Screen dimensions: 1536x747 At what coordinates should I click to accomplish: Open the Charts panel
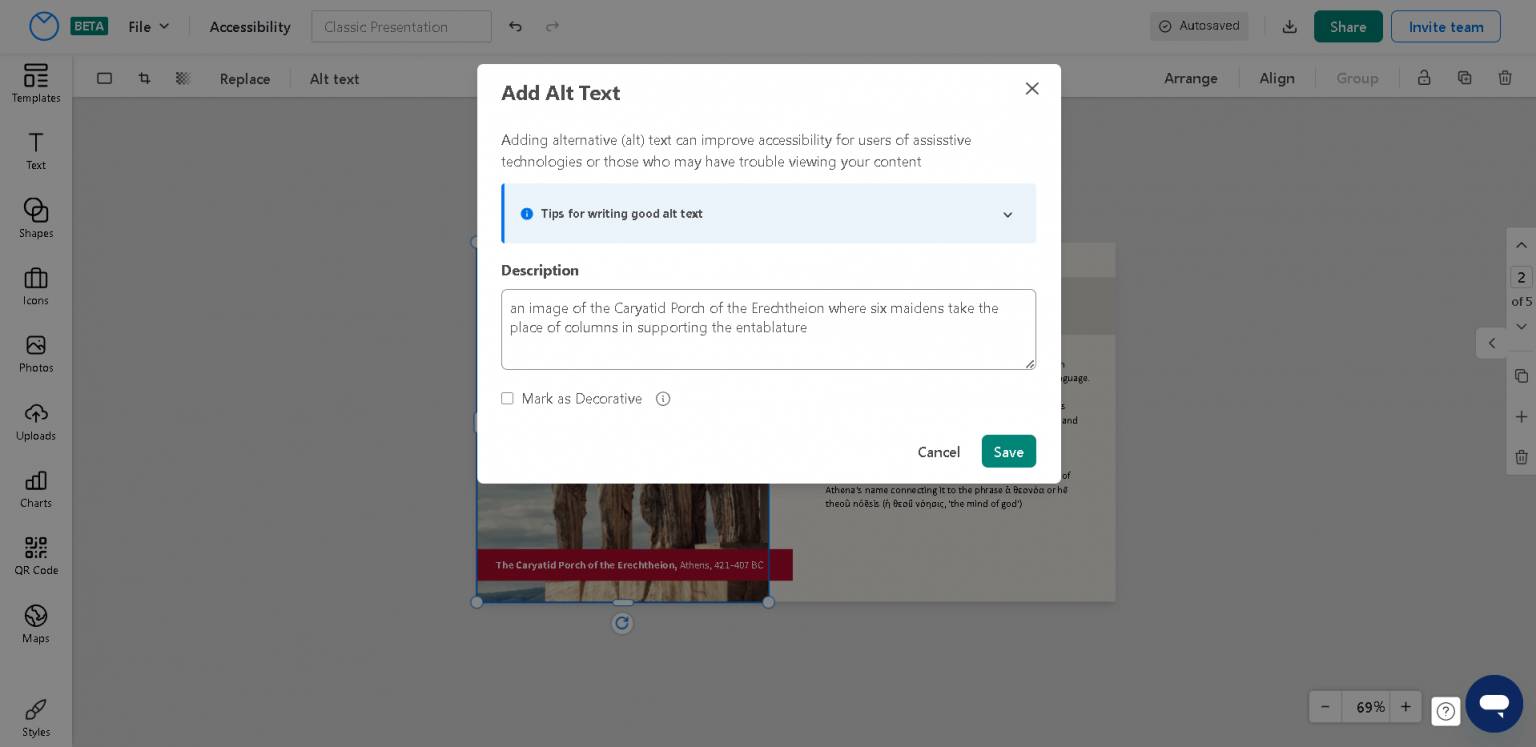pos(36,489)
